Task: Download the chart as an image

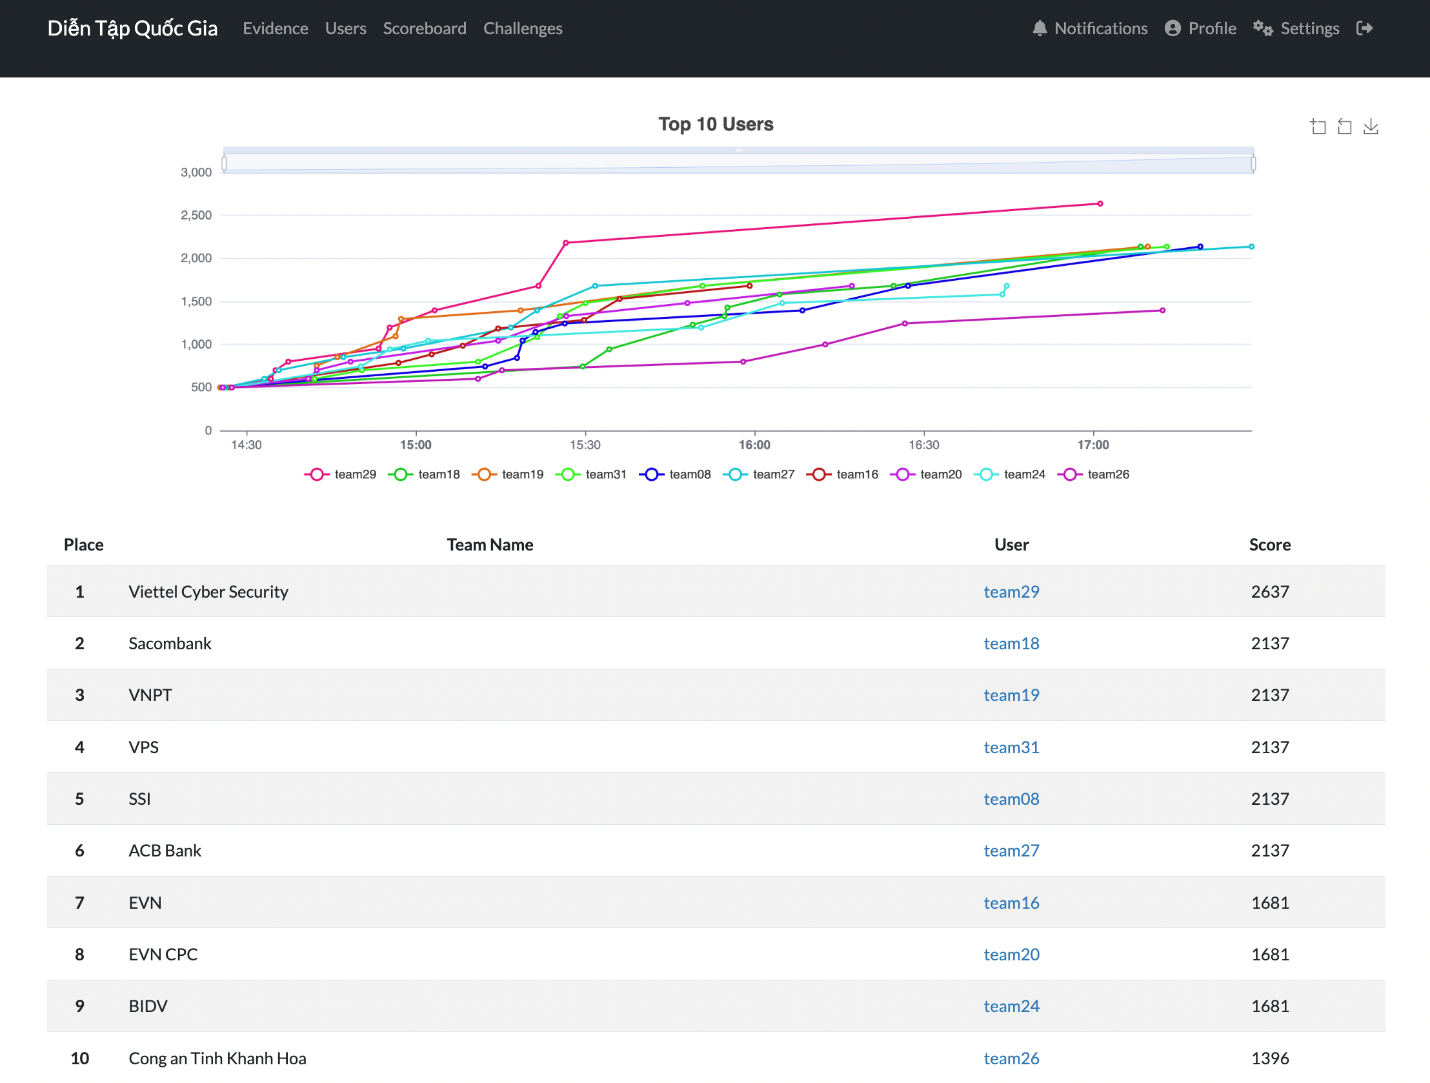Action: (x=1371, y=126)
